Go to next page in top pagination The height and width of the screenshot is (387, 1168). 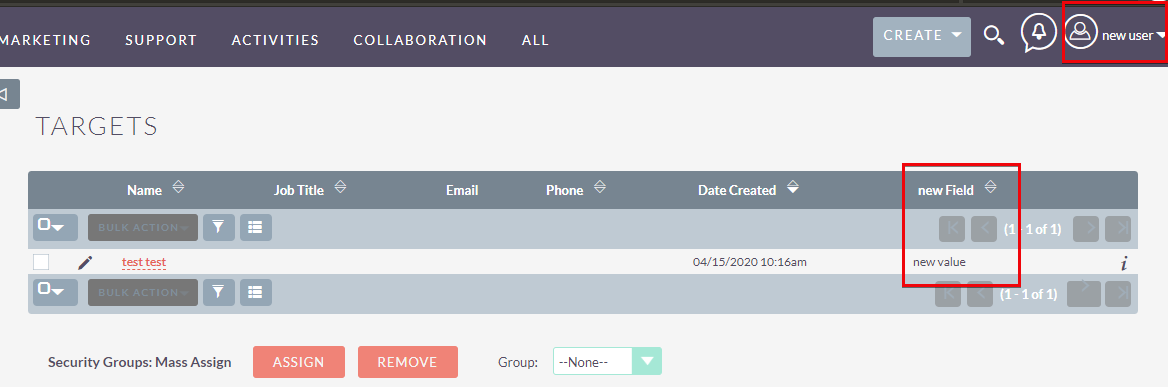[1087, 228]
